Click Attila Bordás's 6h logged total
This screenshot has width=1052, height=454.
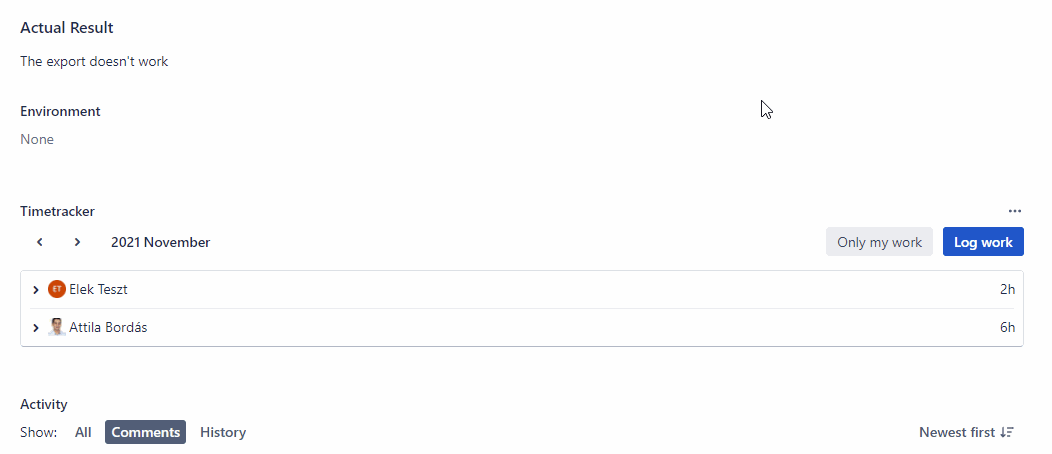[x=1007, y=328]
